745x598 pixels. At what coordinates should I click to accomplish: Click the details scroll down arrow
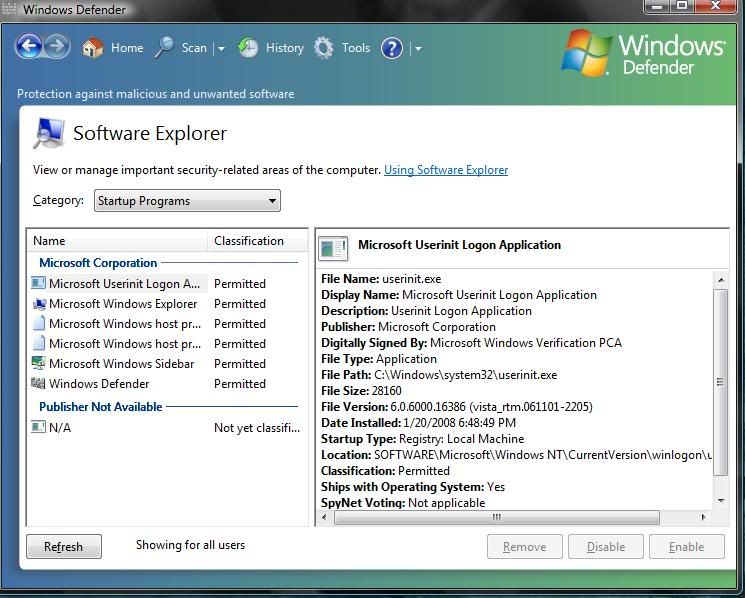click(721, 500)
